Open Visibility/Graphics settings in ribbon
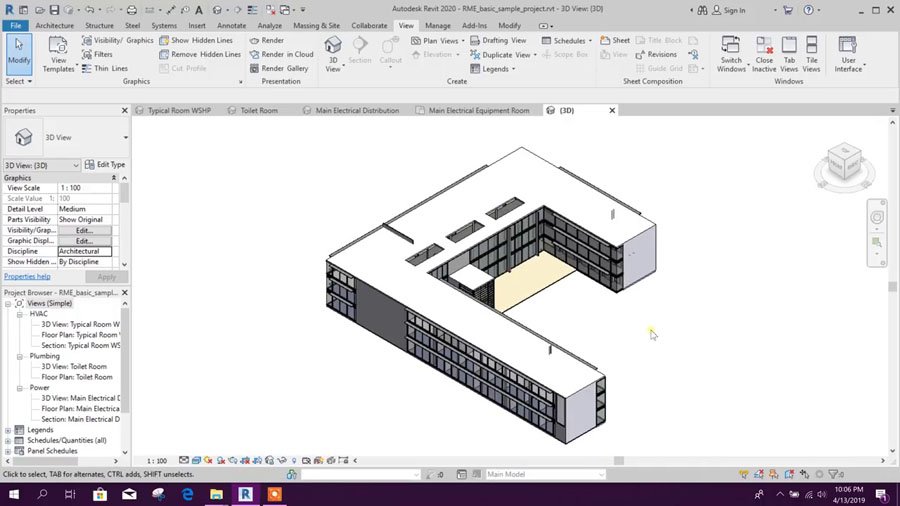This screenshot has height=506, width=900. [x=118, y=40]
